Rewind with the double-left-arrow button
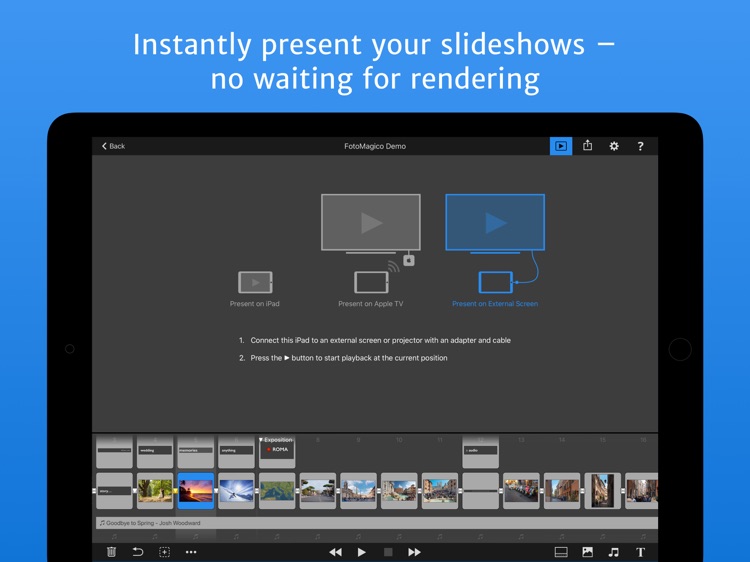This screenshot has width=750, height=562. 335,552
